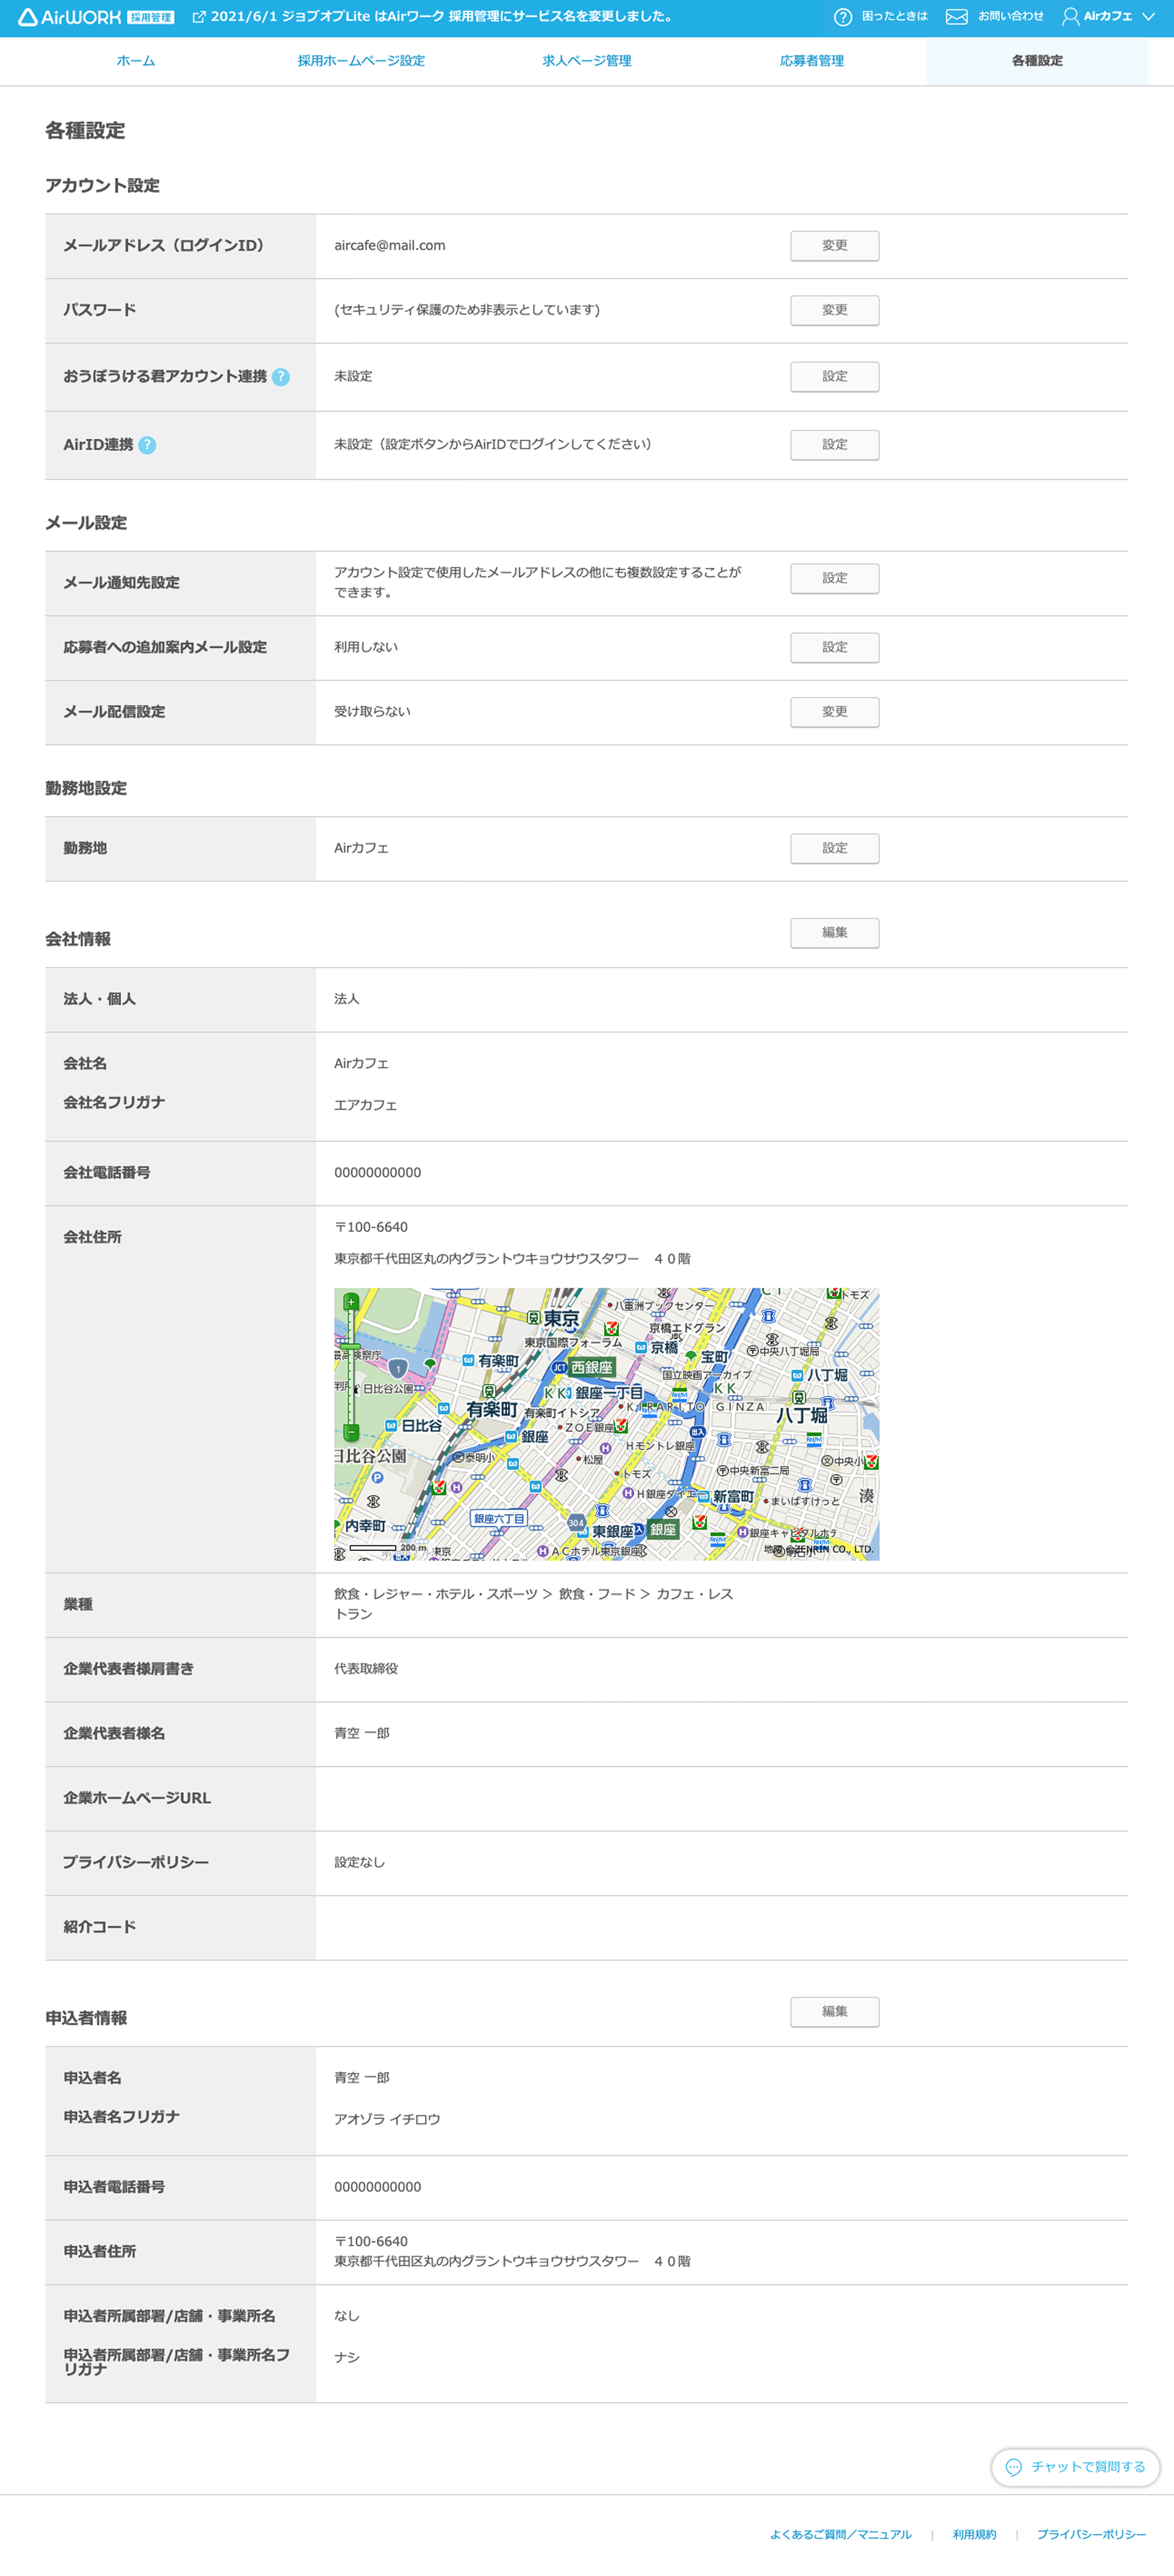Go to the ホーム tab
Image resolution: width=1174 pixels, height=2576 pixels.
coord(136,61)
